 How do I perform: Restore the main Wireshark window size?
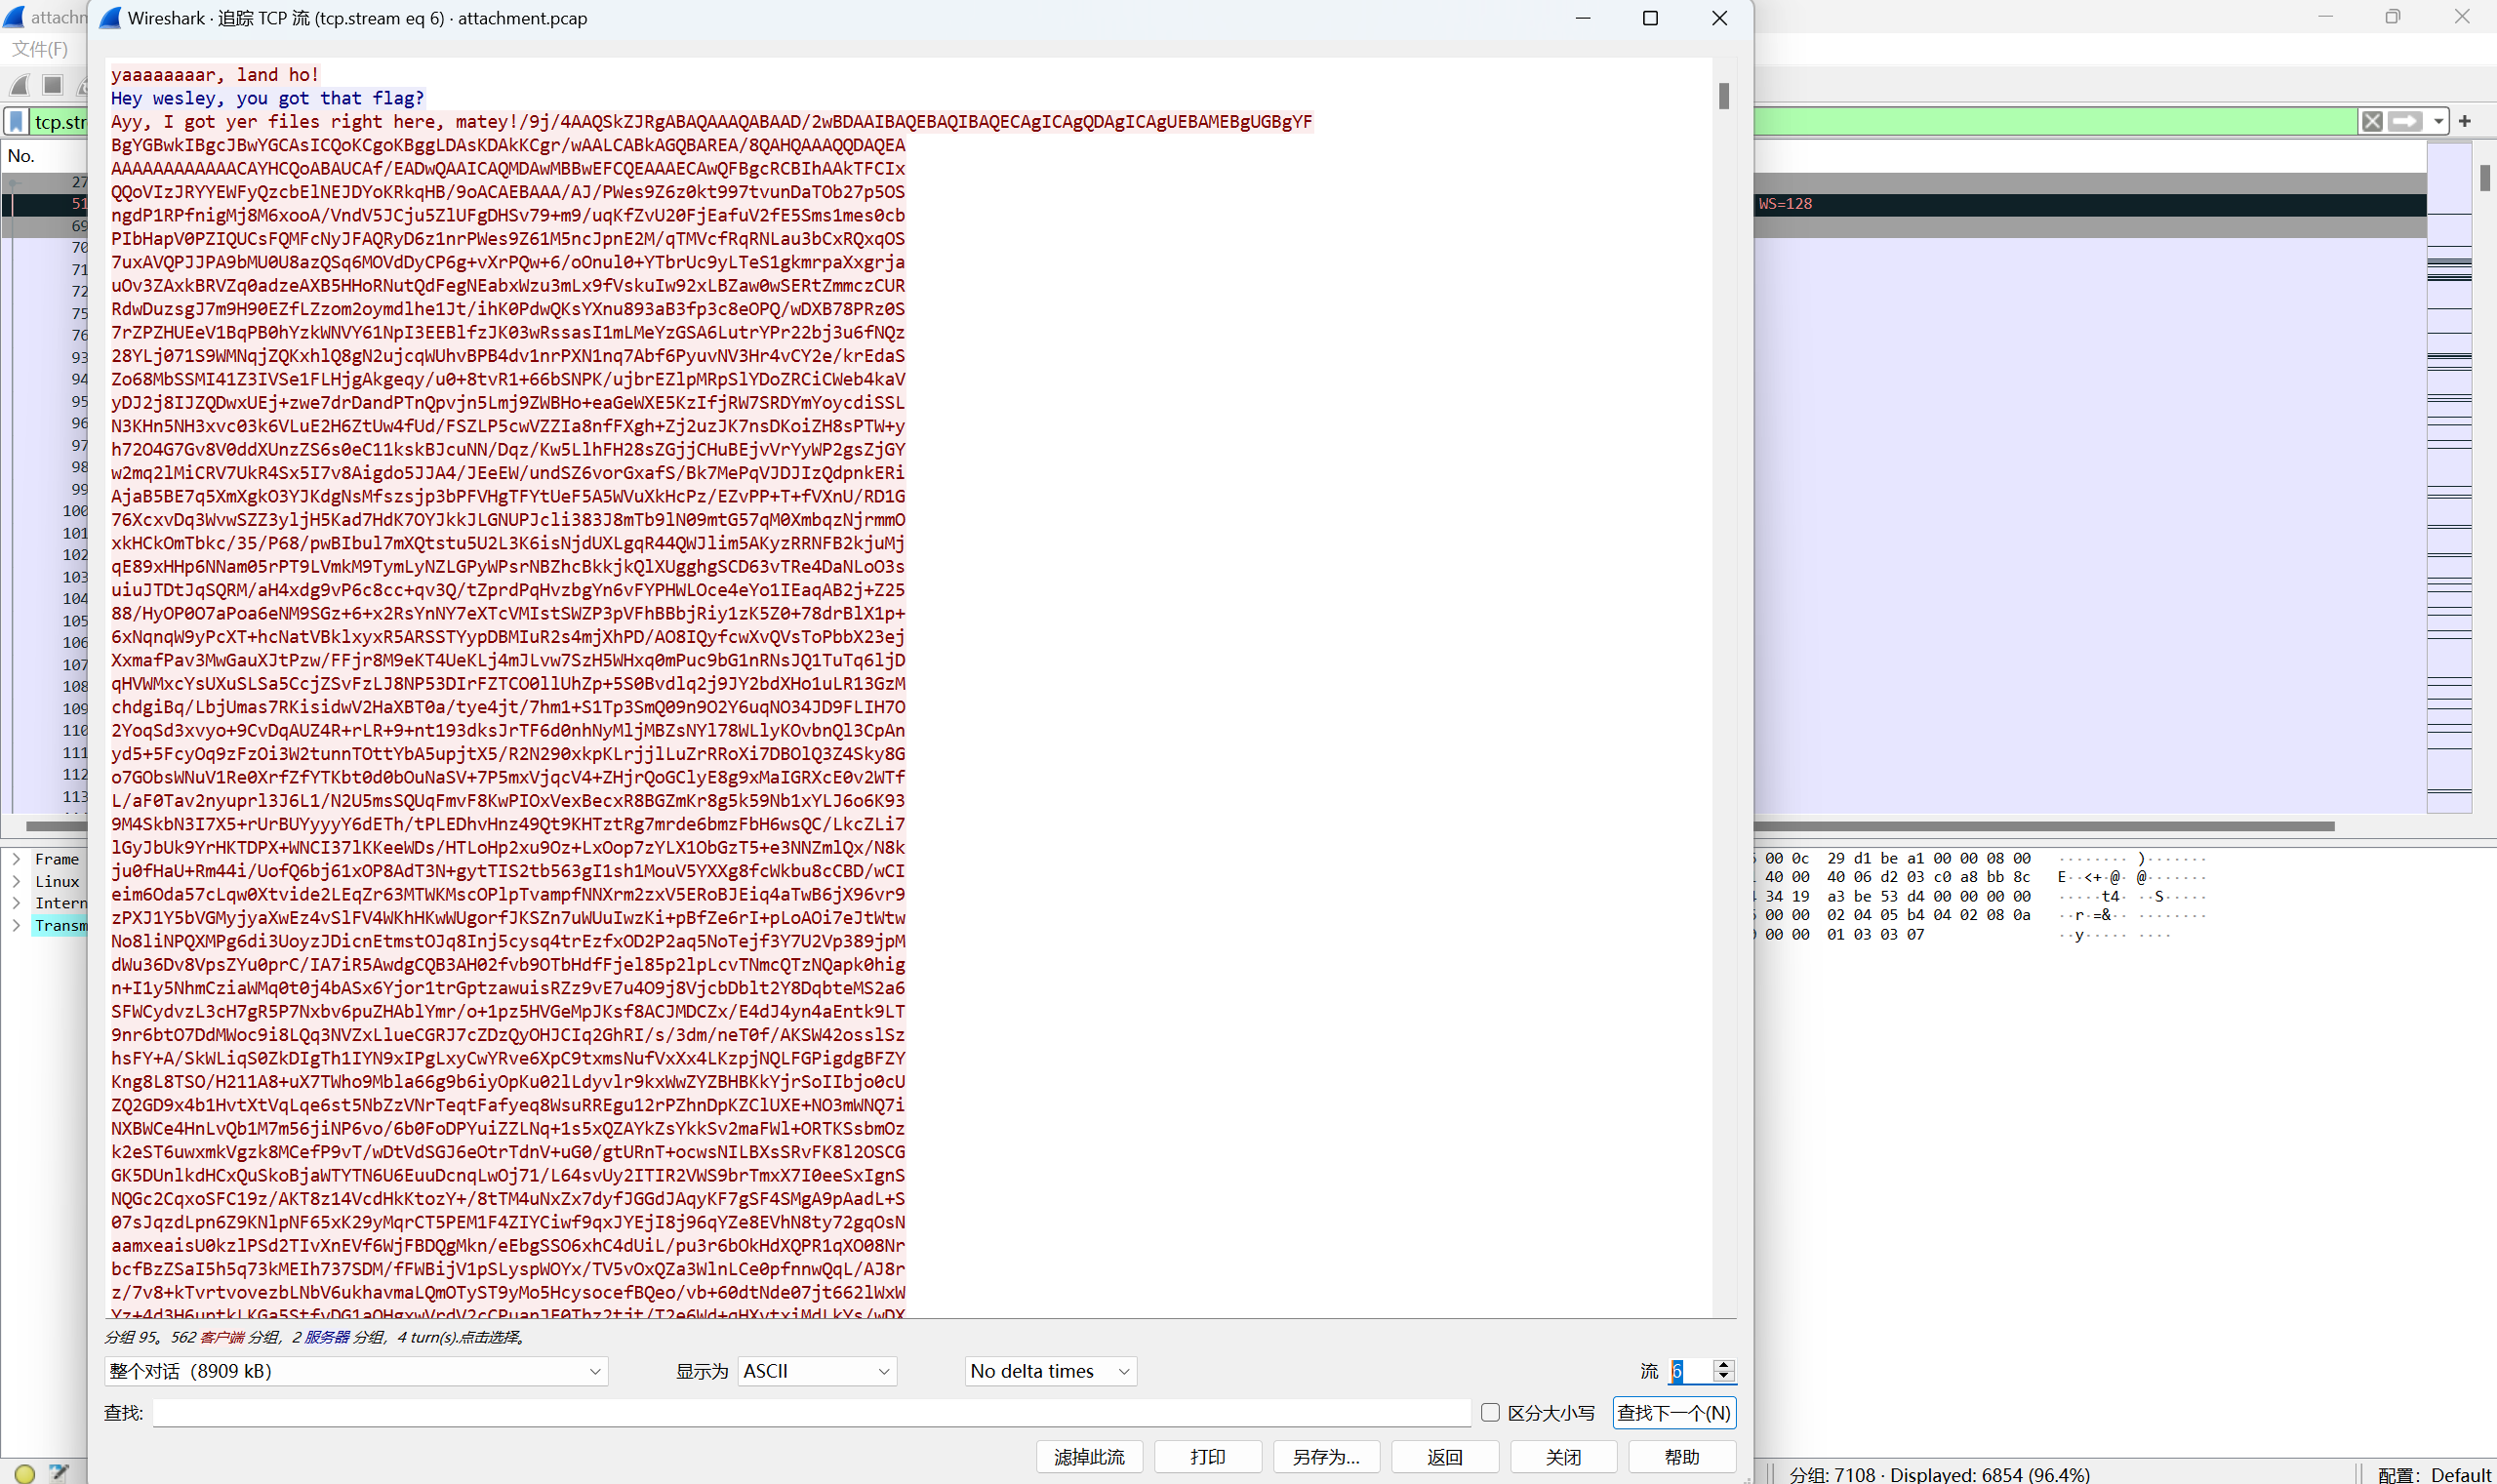click(x=2392, y=16)
